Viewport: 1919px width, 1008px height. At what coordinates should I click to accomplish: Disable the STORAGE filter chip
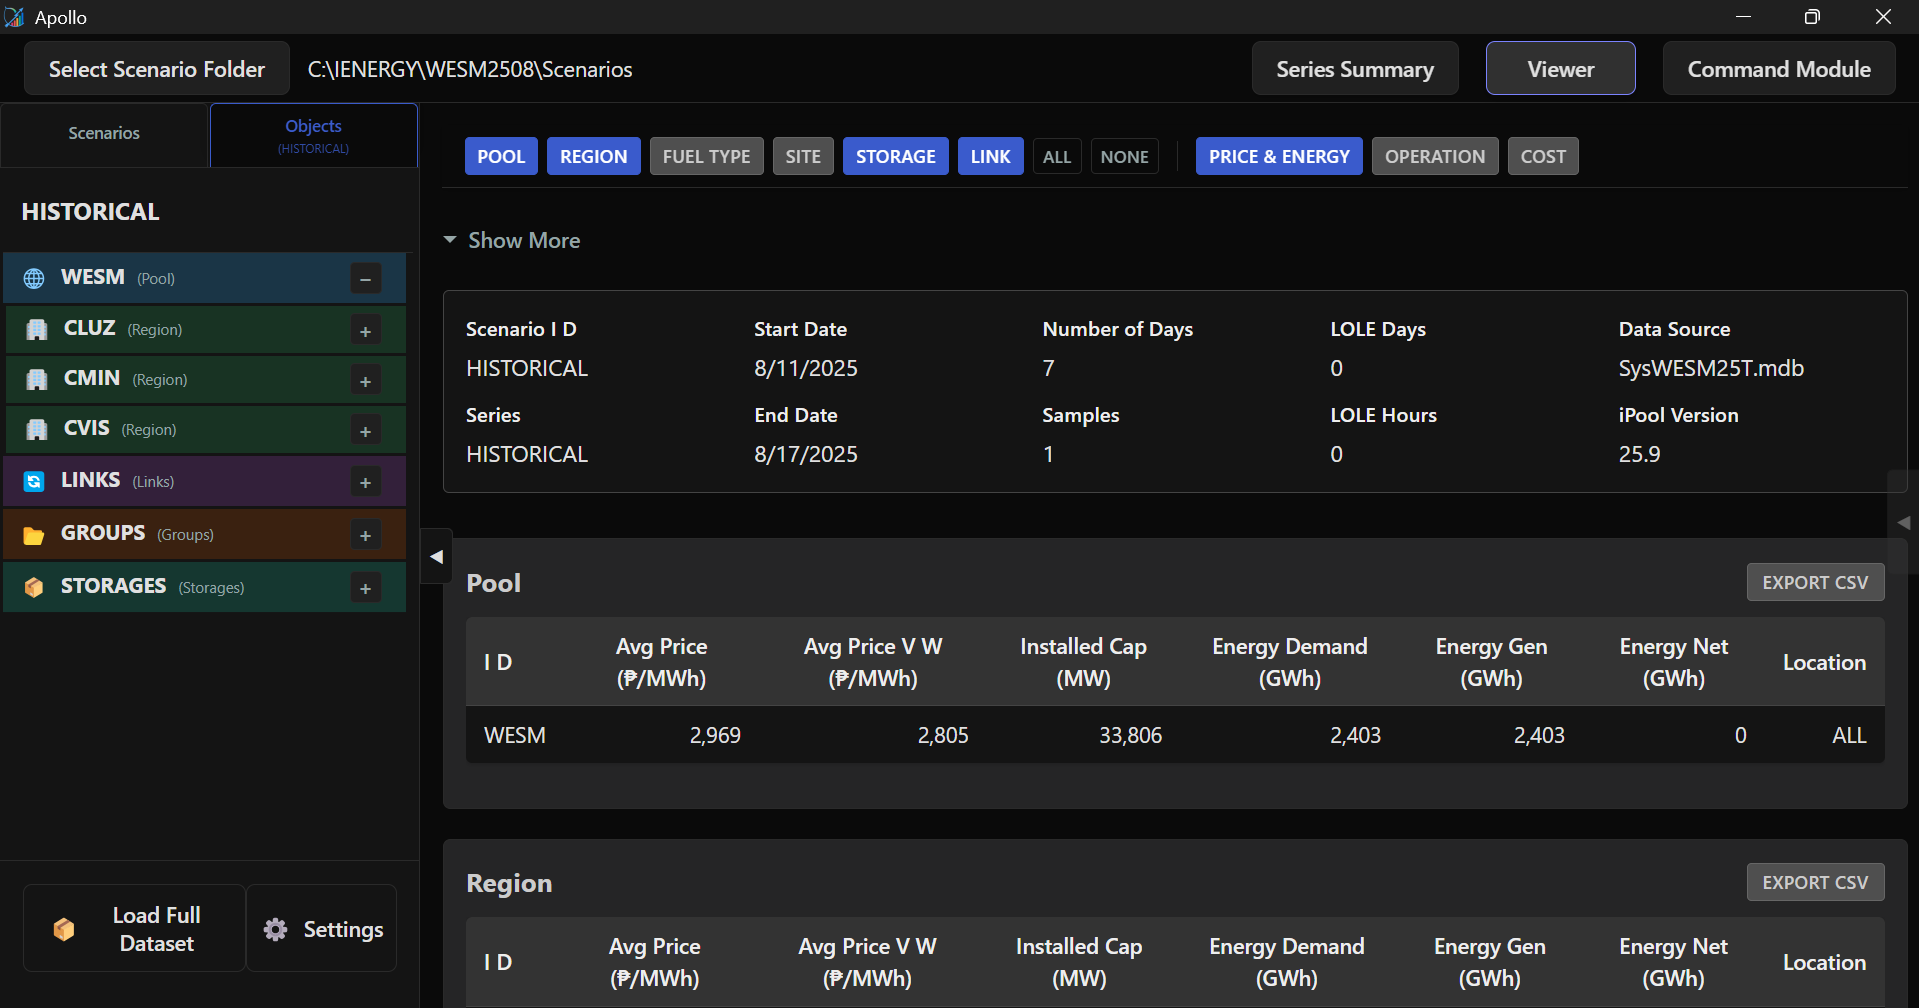[x=895, y=156]
